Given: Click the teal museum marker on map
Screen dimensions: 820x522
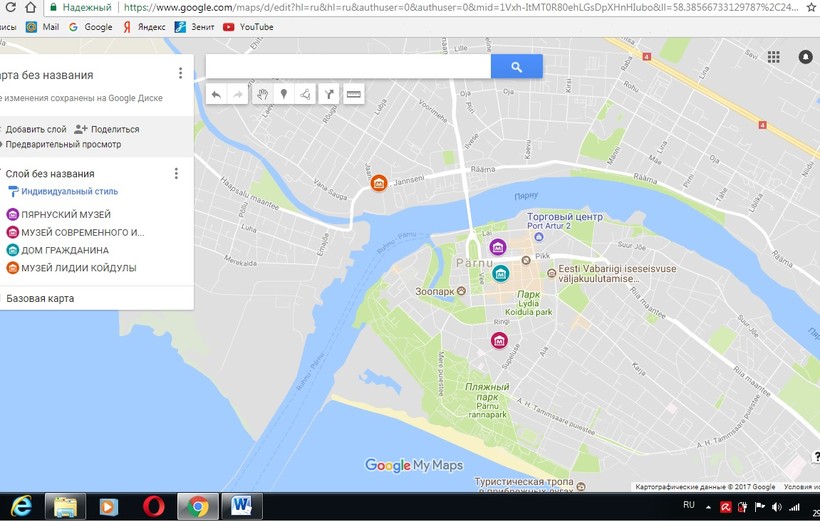Looking at the screenshot, I should (500, 273).
